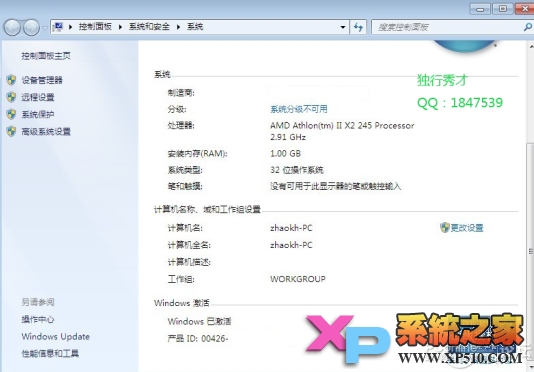This screenshot has width=534, height=372.
Task: Click the shield icon next to 远程设置
Action: click(11, 97)
